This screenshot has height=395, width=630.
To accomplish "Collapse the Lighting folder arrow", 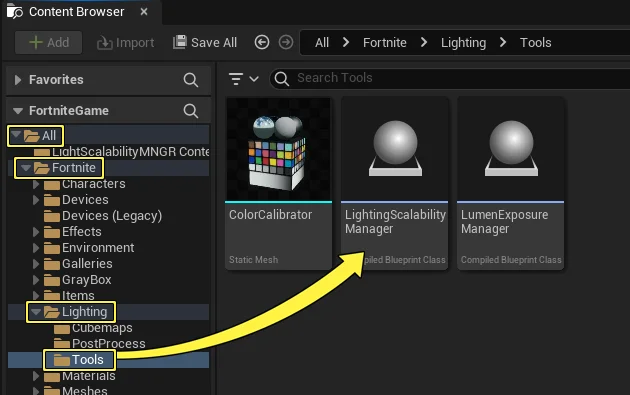I will (36, 311).
